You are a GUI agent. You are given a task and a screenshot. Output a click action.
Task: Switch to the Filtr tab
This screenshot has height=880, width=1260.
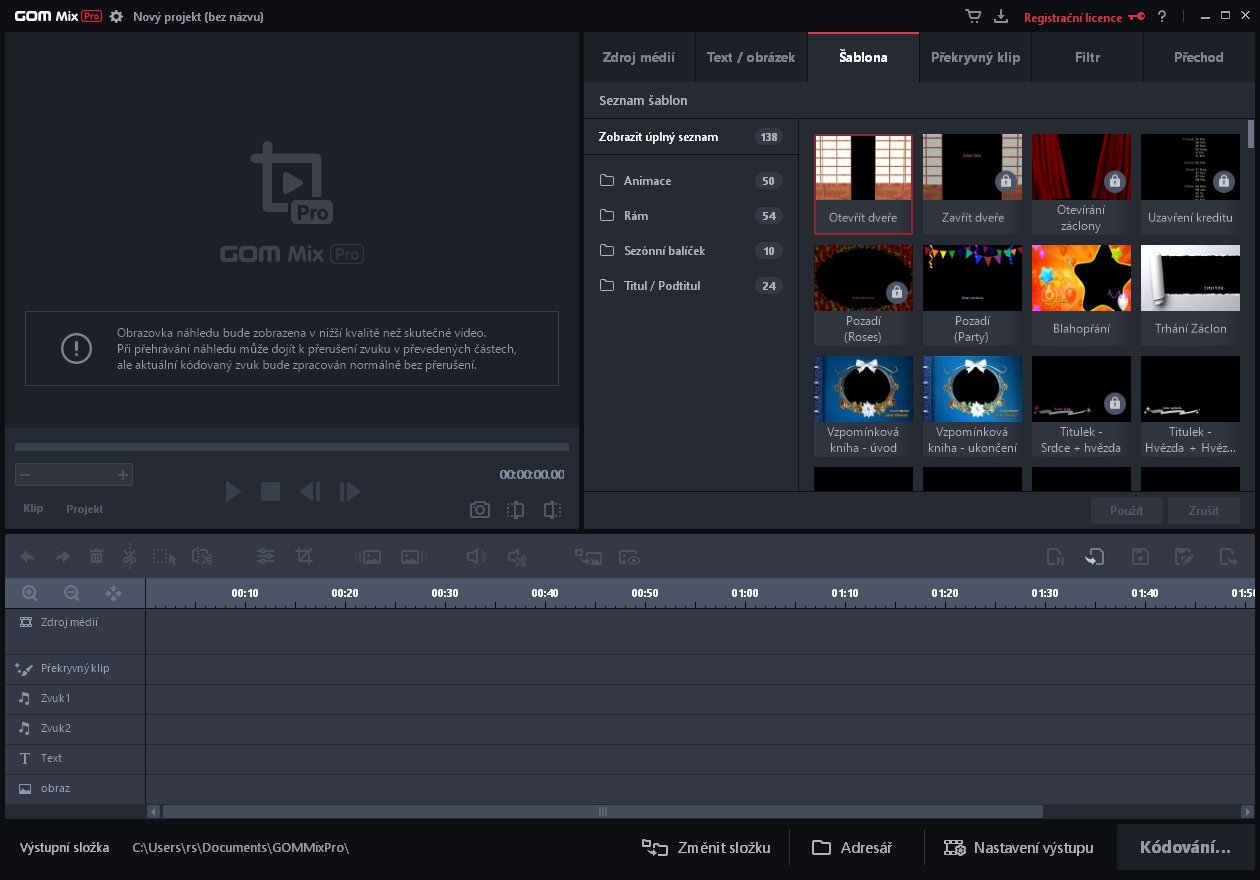tap(1087, 57)
